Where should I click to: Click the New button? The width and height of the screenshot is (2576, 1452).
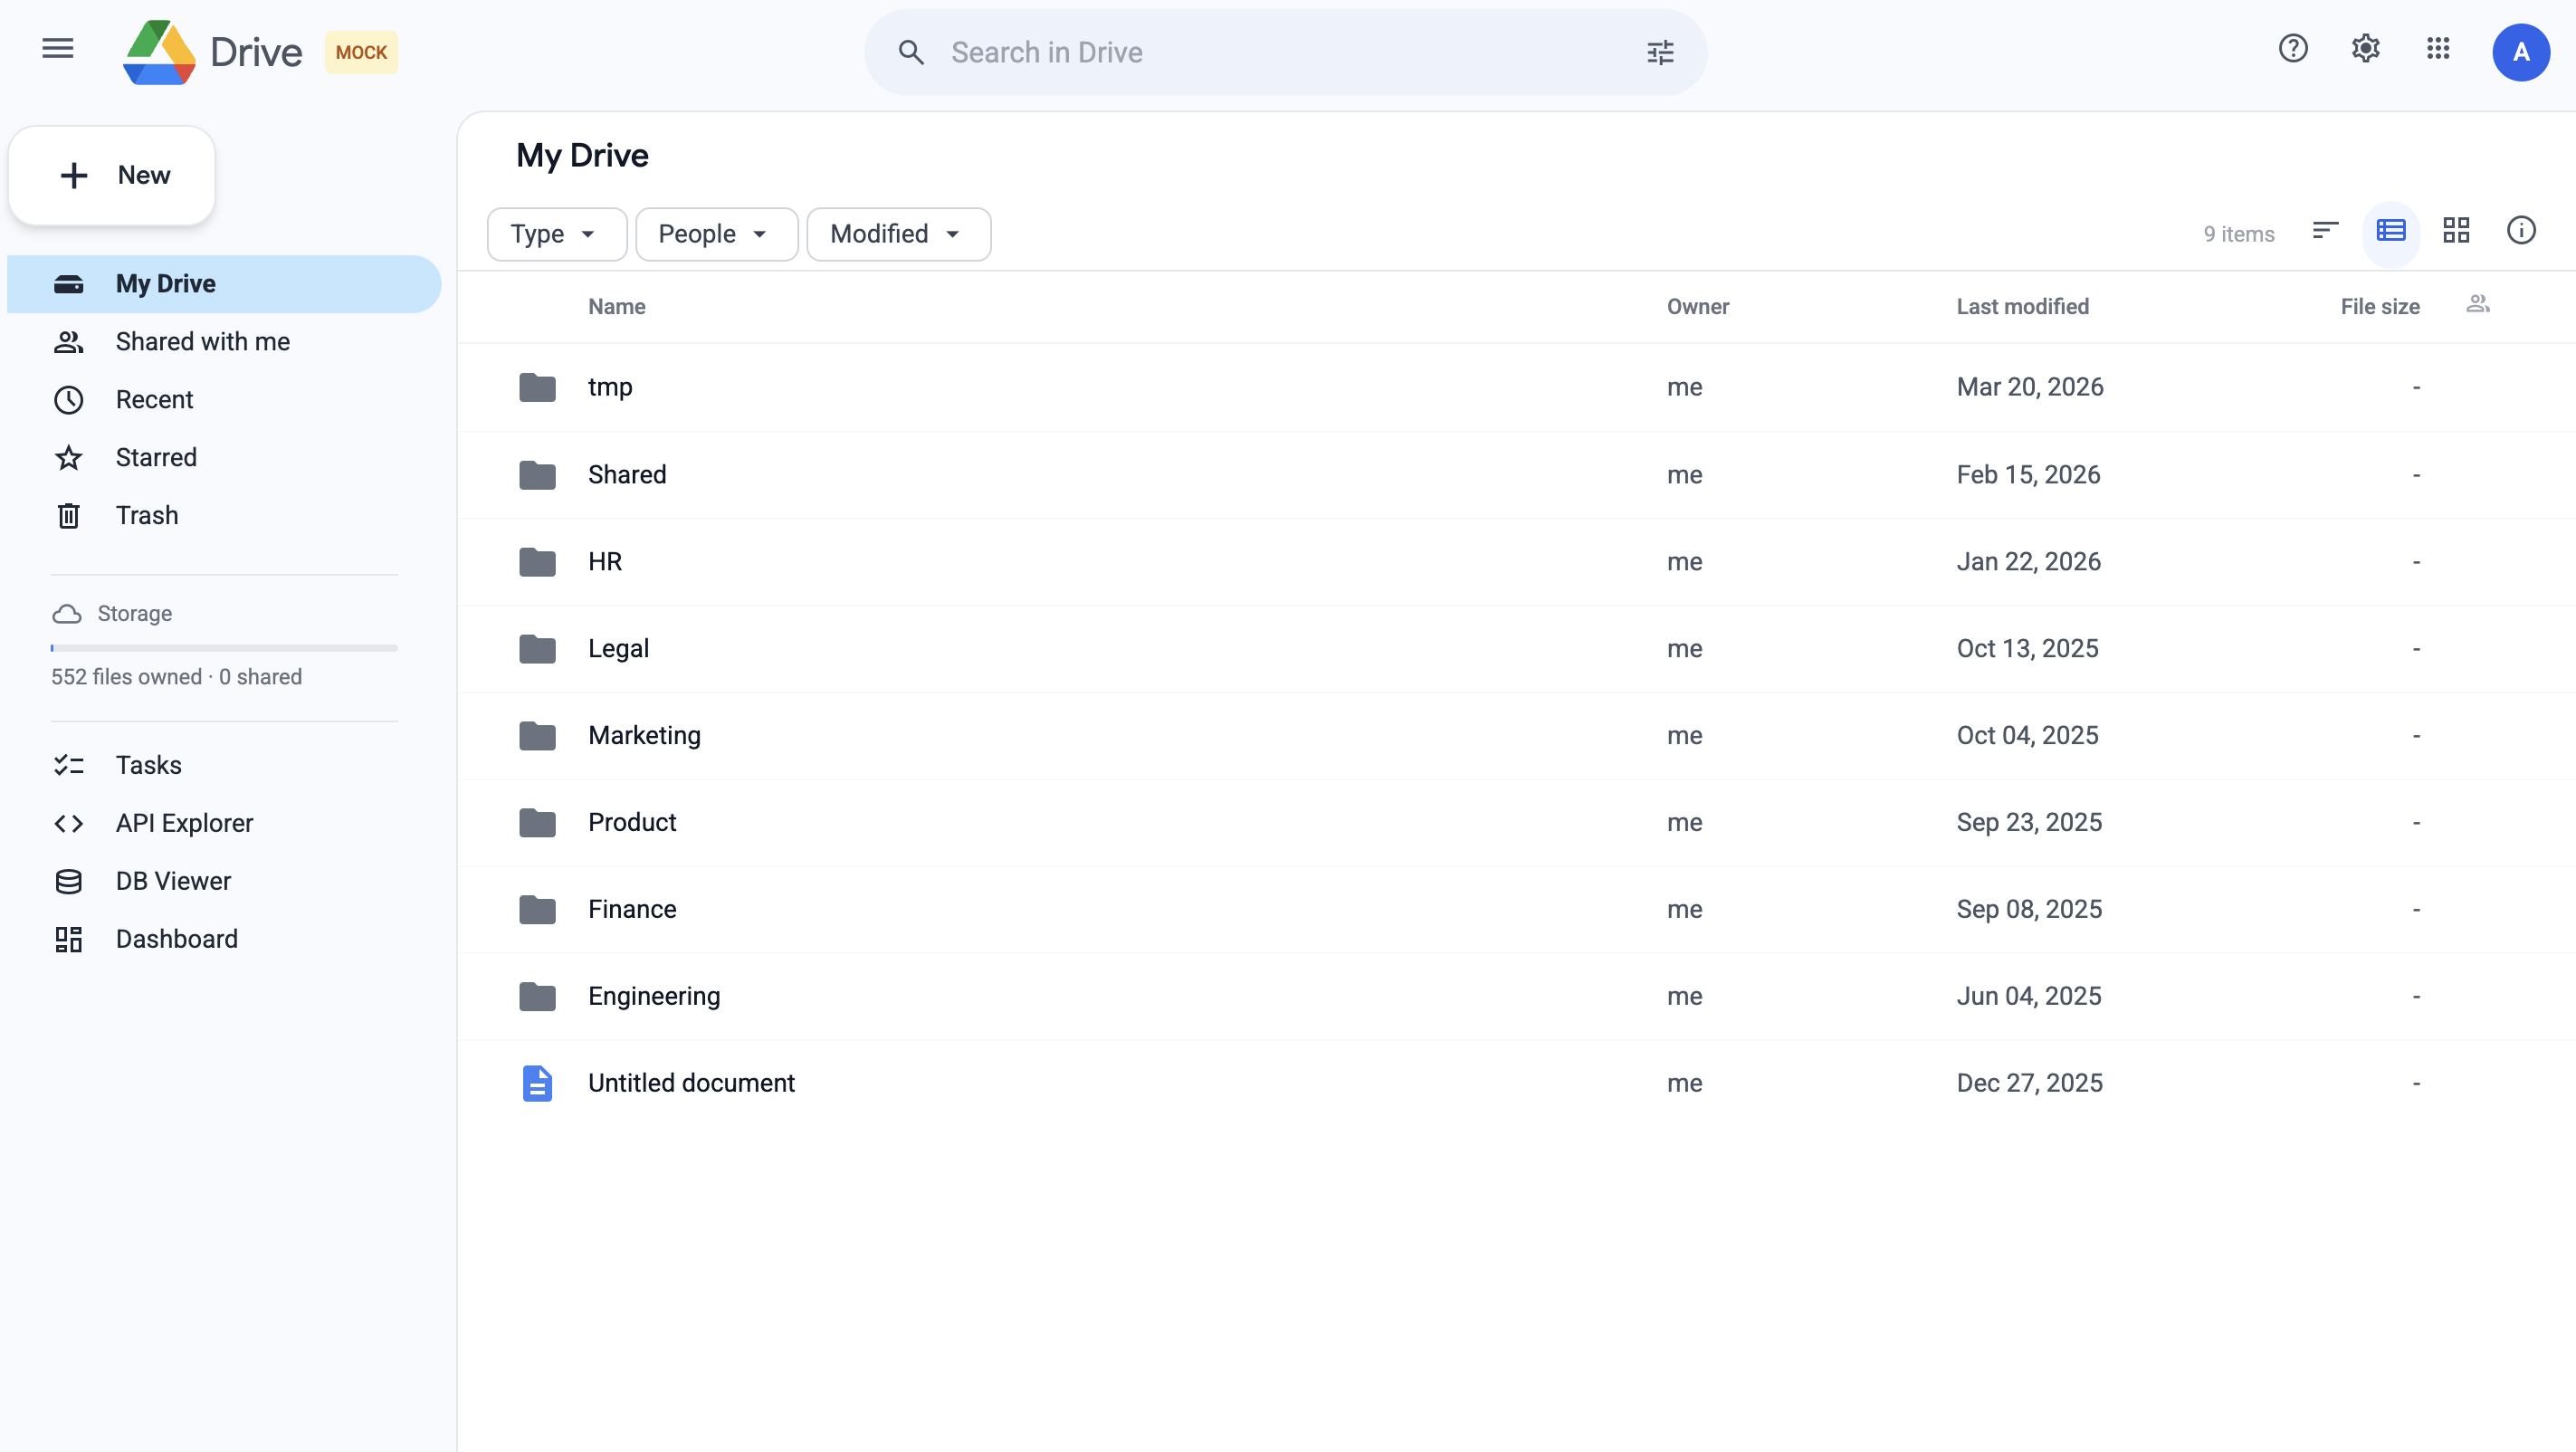point(111,175)
